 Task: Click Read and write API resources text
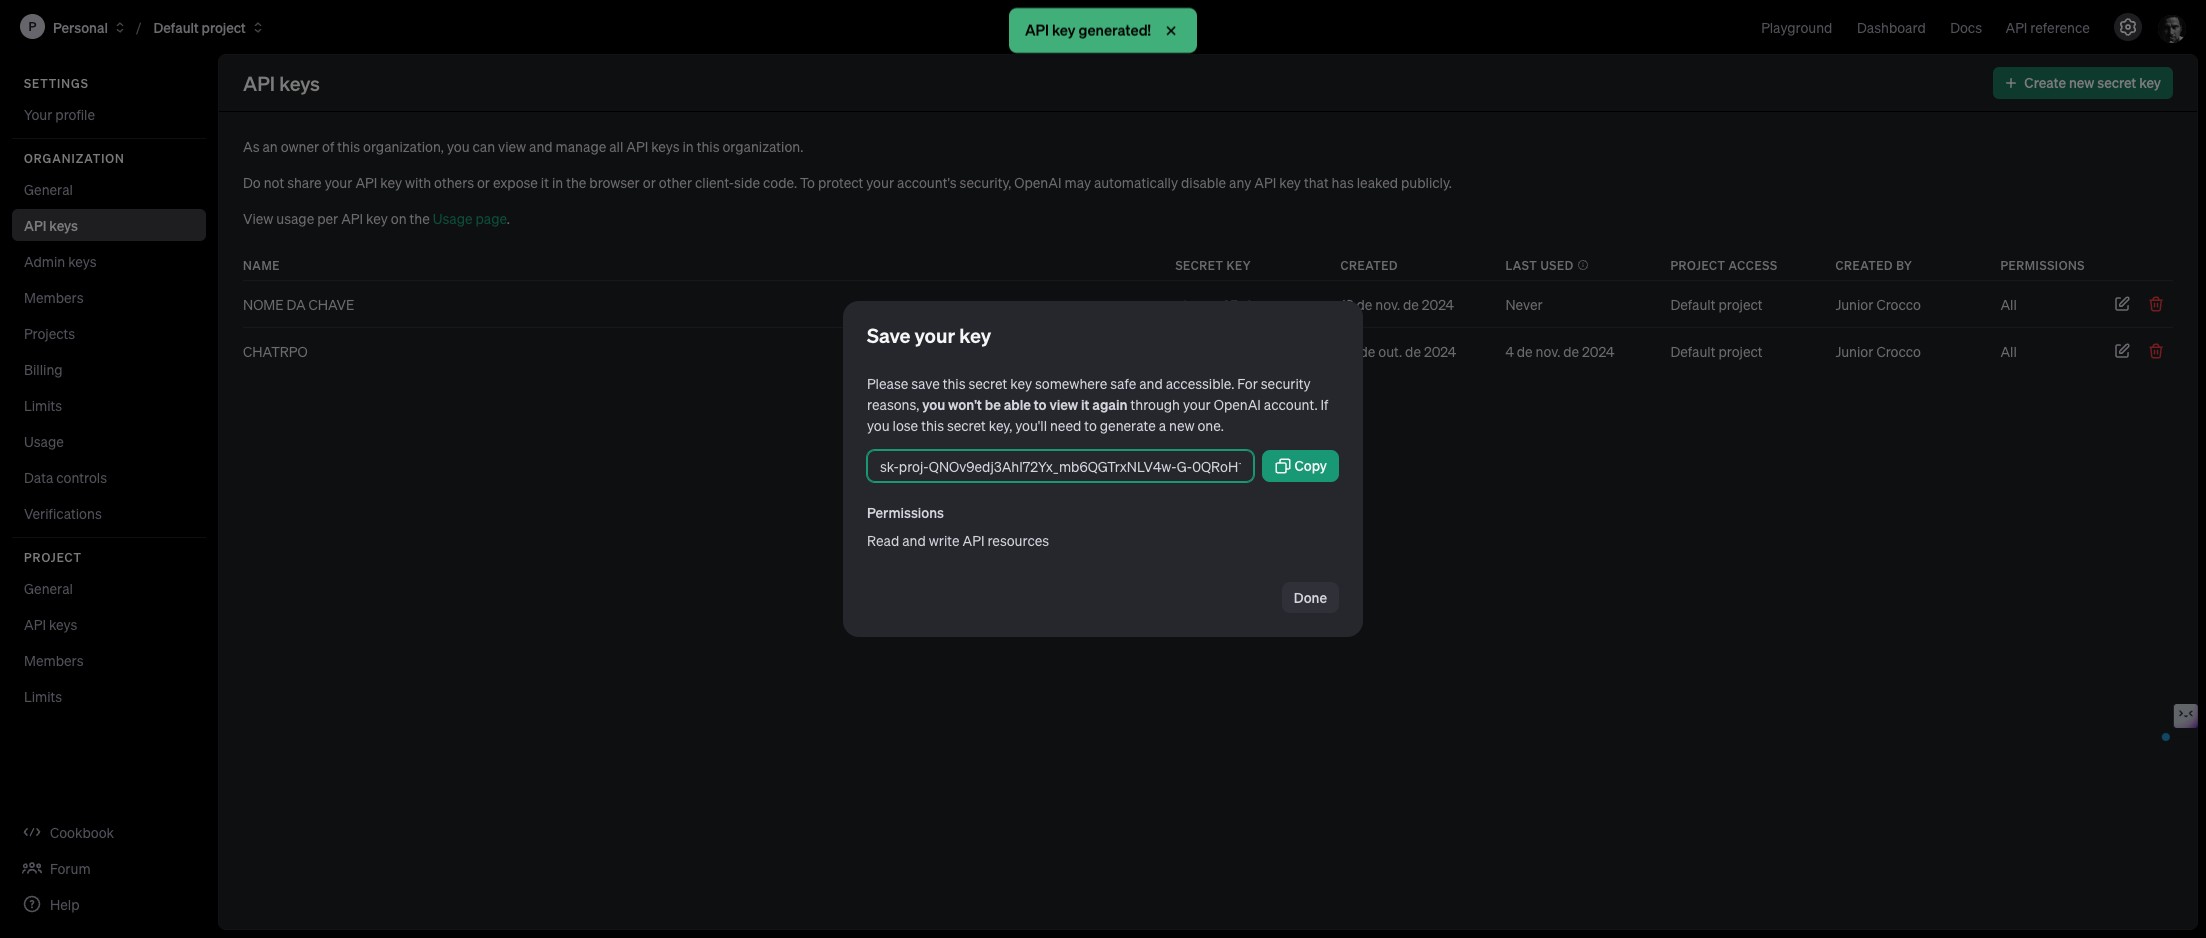958,541
